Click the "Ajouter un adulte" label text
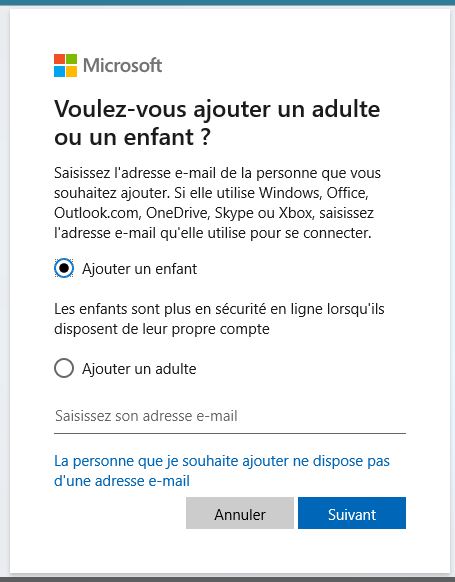This screenshot has height=582, width=455. click(x=139, y=369)
